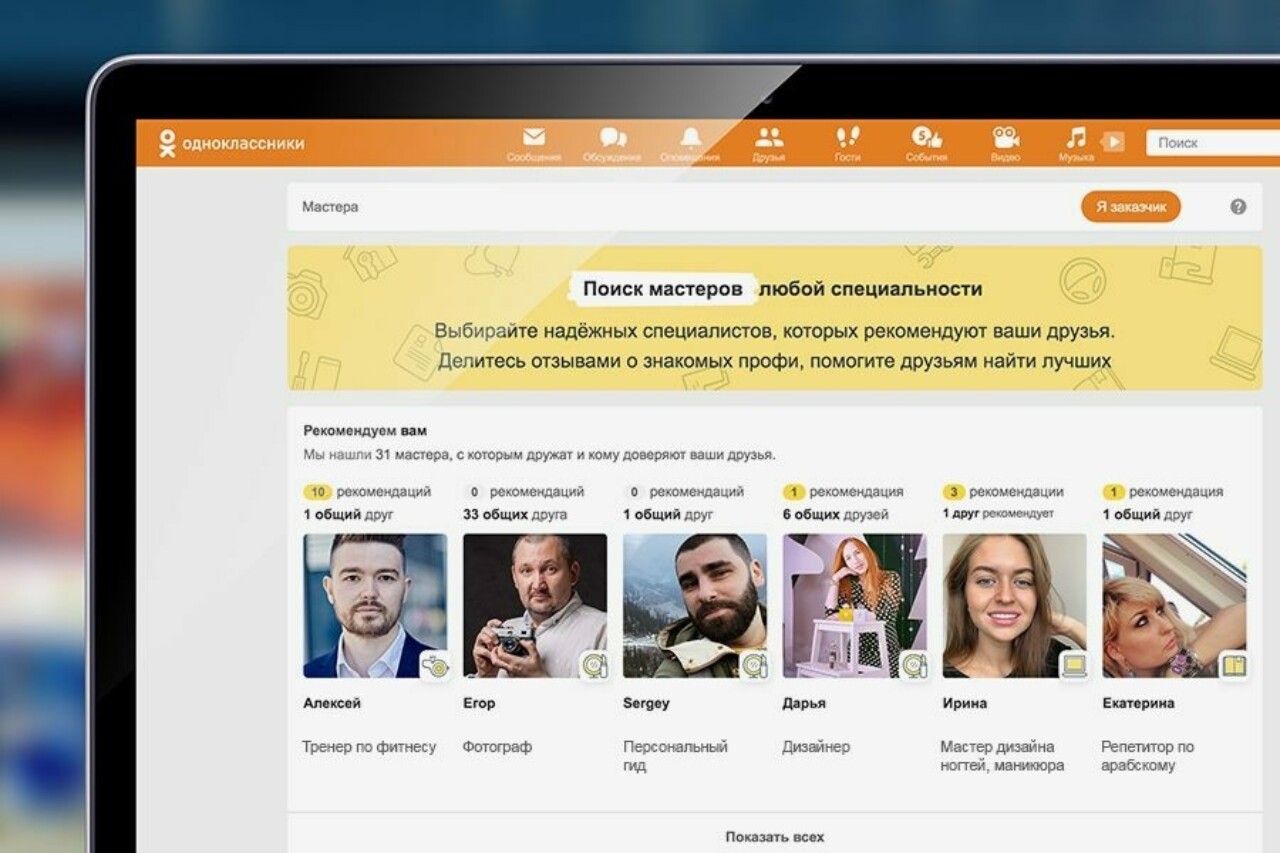Open Оповещения bell icon
Viewport: 1280px width, 853px height.
[x=690, y=138]
